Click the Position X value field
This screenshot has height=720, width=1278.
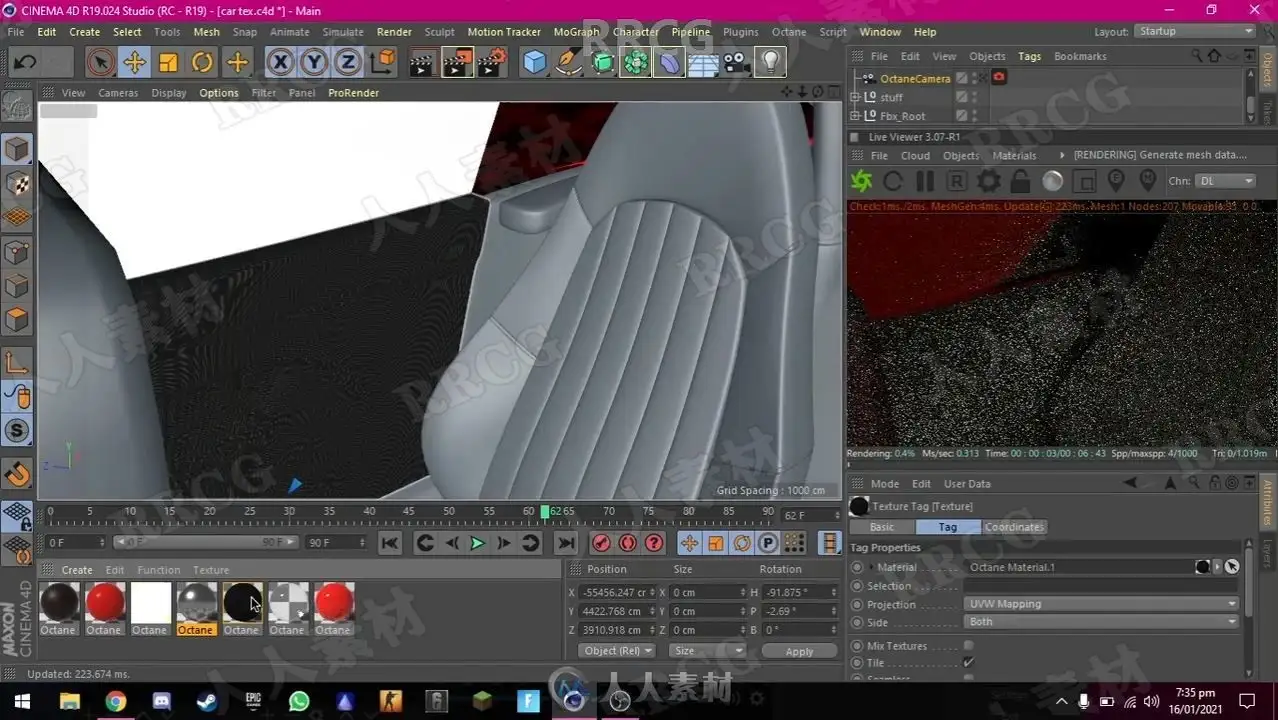(x=616, y=593)
